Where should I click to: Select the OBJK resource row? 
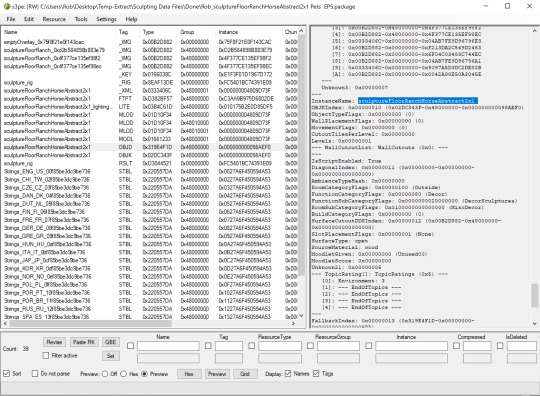pos(150,155)
